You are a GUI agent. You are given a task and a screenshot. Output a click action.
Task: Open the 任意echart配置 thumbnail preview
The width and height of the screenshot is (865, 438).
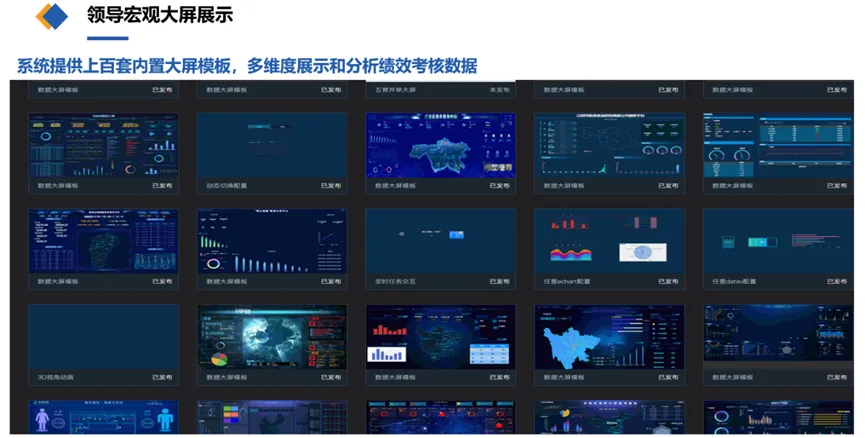click(x=610, y=241)
